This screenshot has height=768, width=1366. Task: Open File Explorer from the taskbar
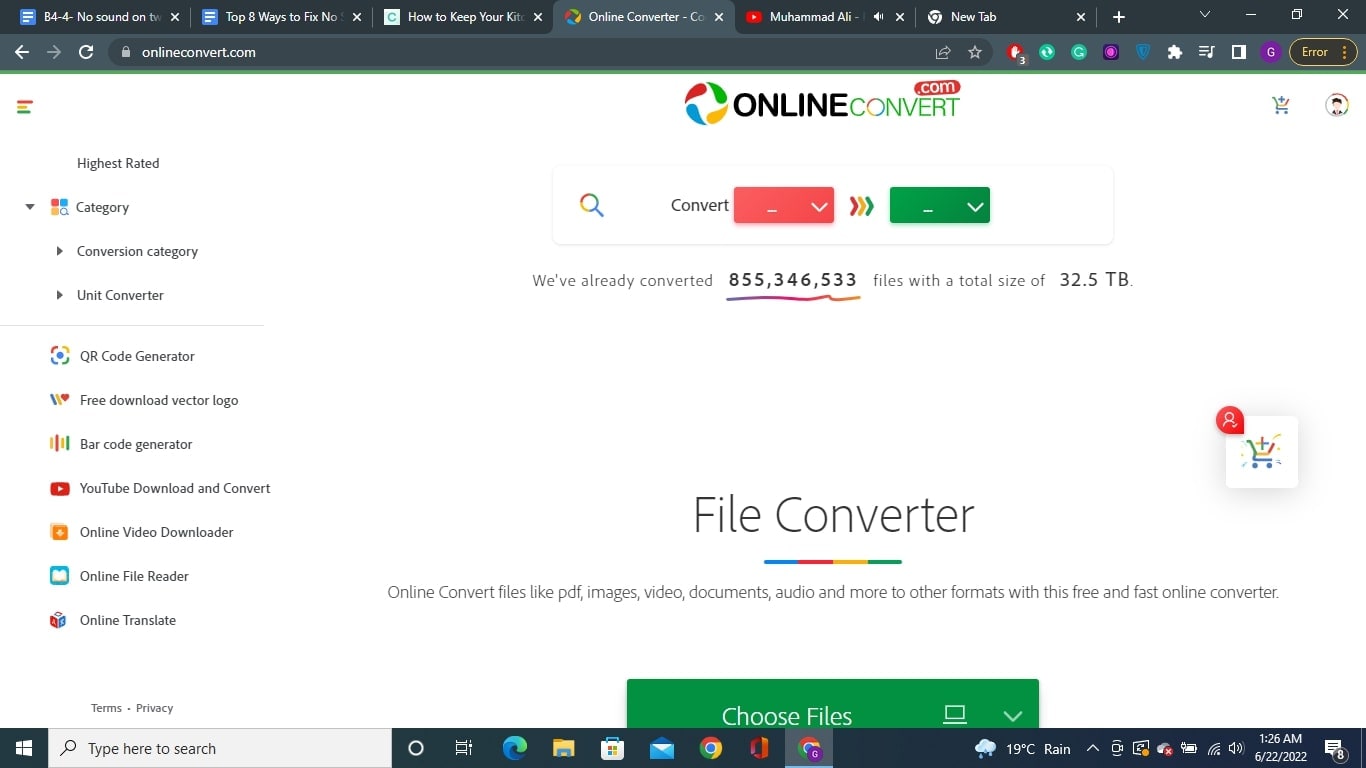click(564, 748)
